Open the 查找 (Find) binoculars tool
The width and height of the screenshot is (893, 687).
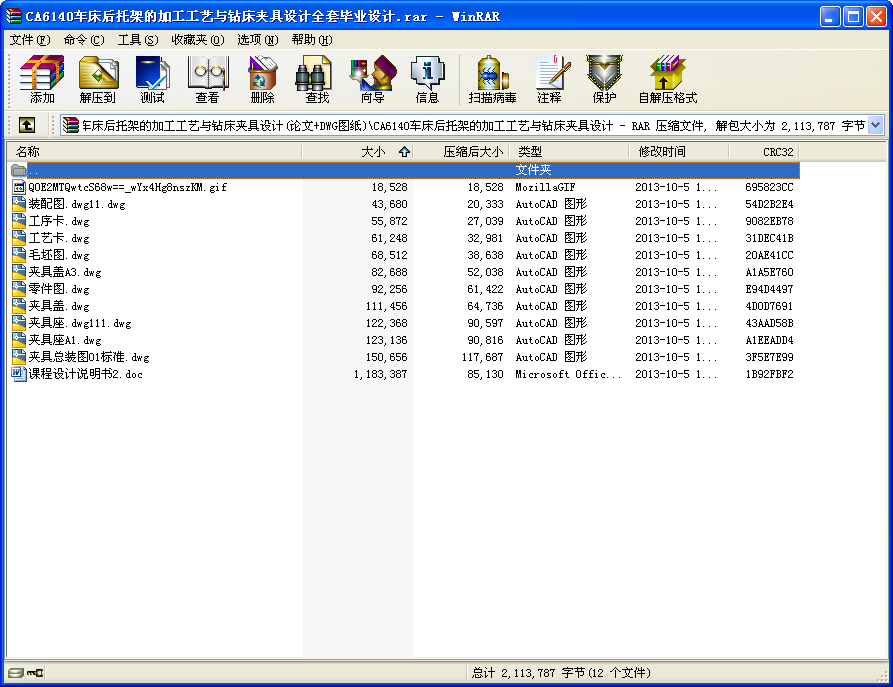click(x=317, y=80)
